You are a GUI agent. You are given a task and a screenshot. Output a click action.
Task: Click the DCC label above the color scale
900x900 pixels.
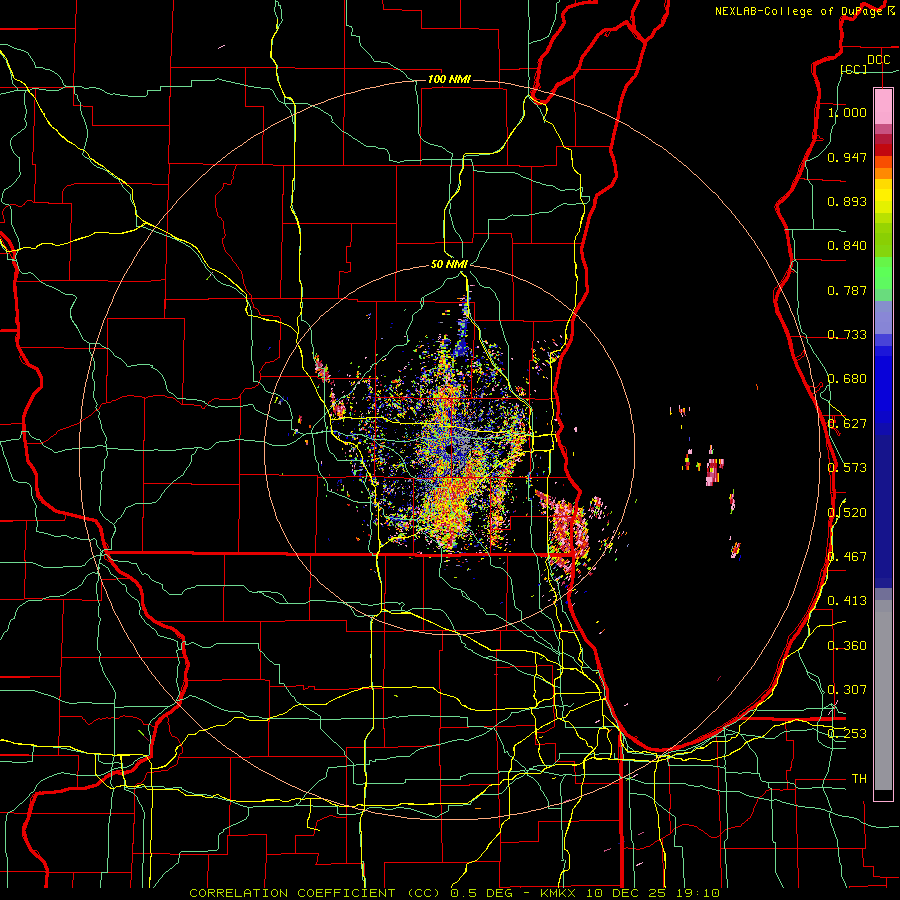coord(878,60)
